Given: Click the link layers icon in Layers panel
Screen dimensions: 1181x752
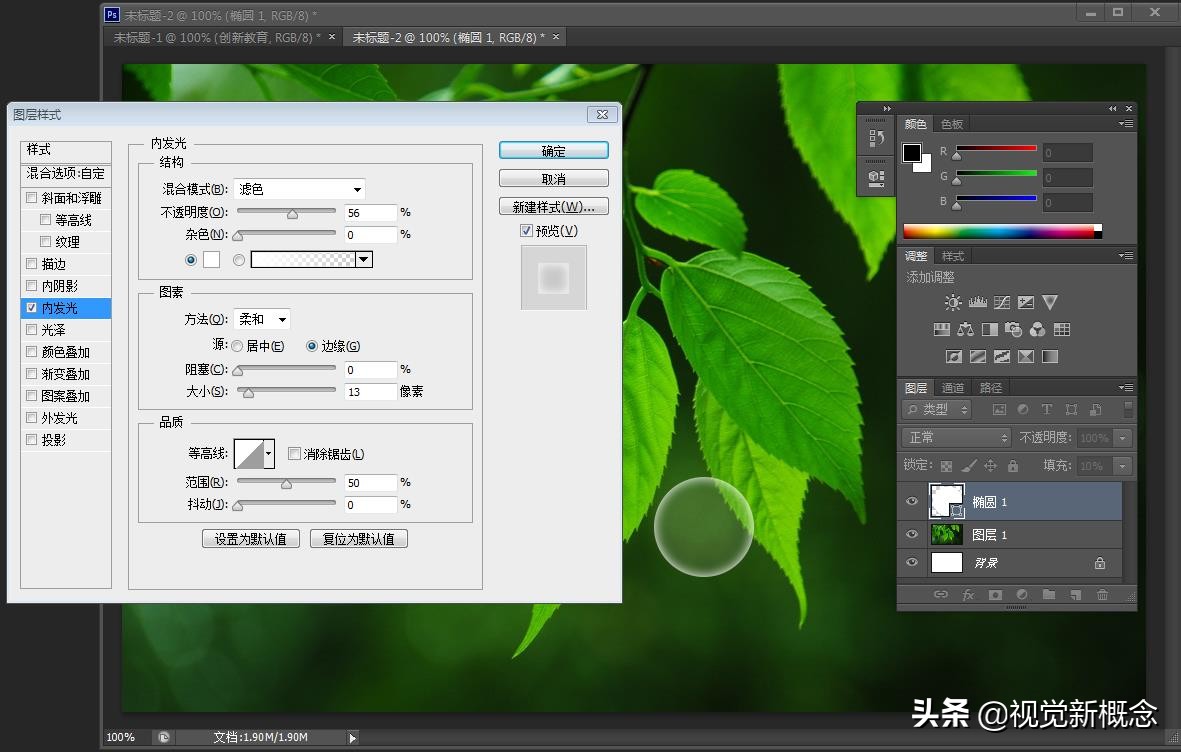Looking at the screenshot, I should [941, 595].
